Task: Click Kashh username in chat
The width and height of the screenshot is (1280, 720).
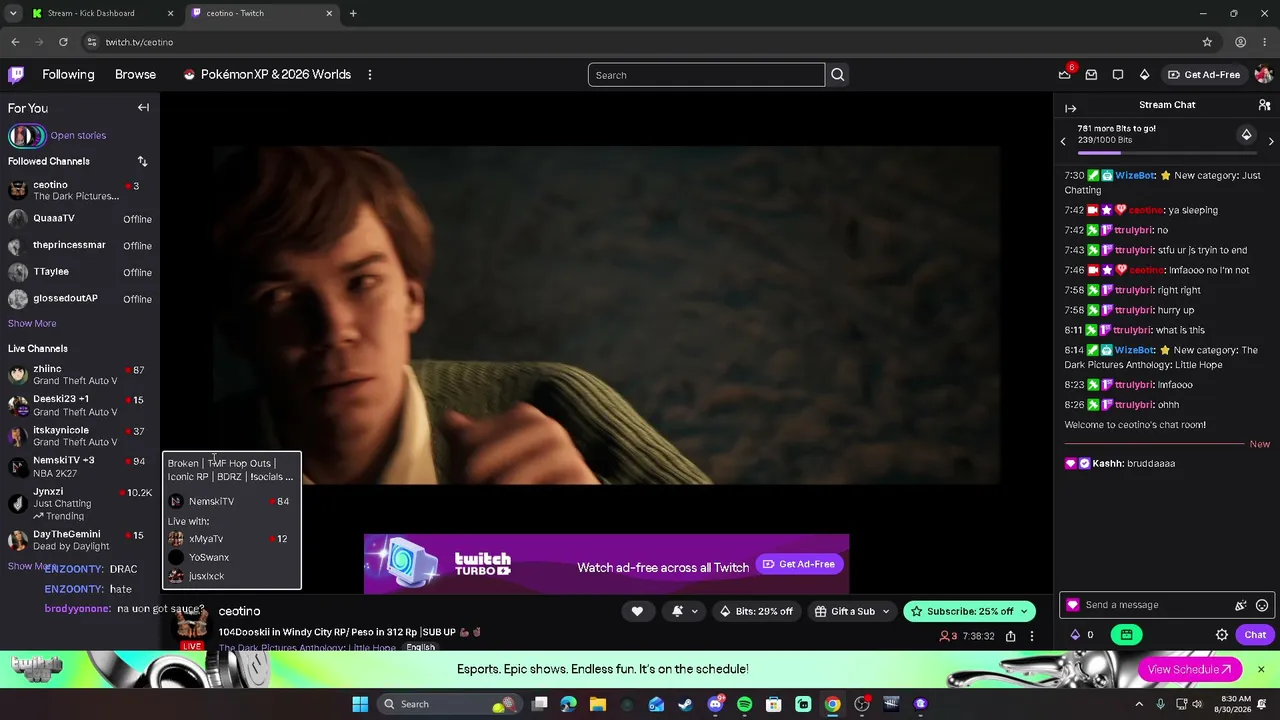Action: pos(1107,464)
